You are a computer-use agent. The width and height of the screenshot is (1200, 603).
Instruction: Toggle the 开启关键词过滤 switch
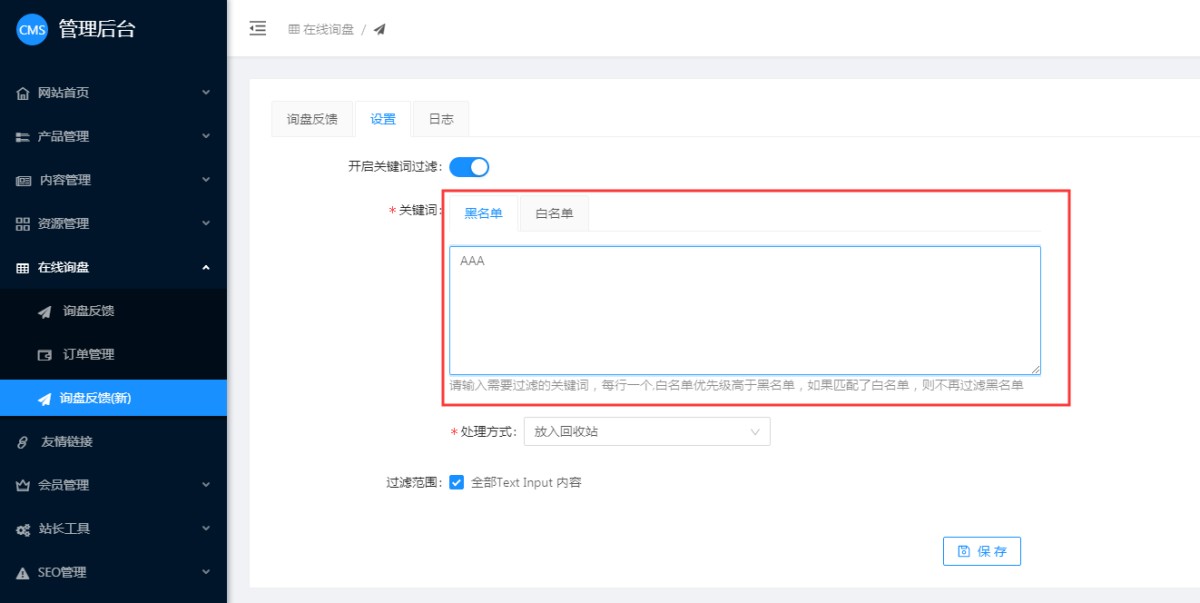[x=469, y=167]
